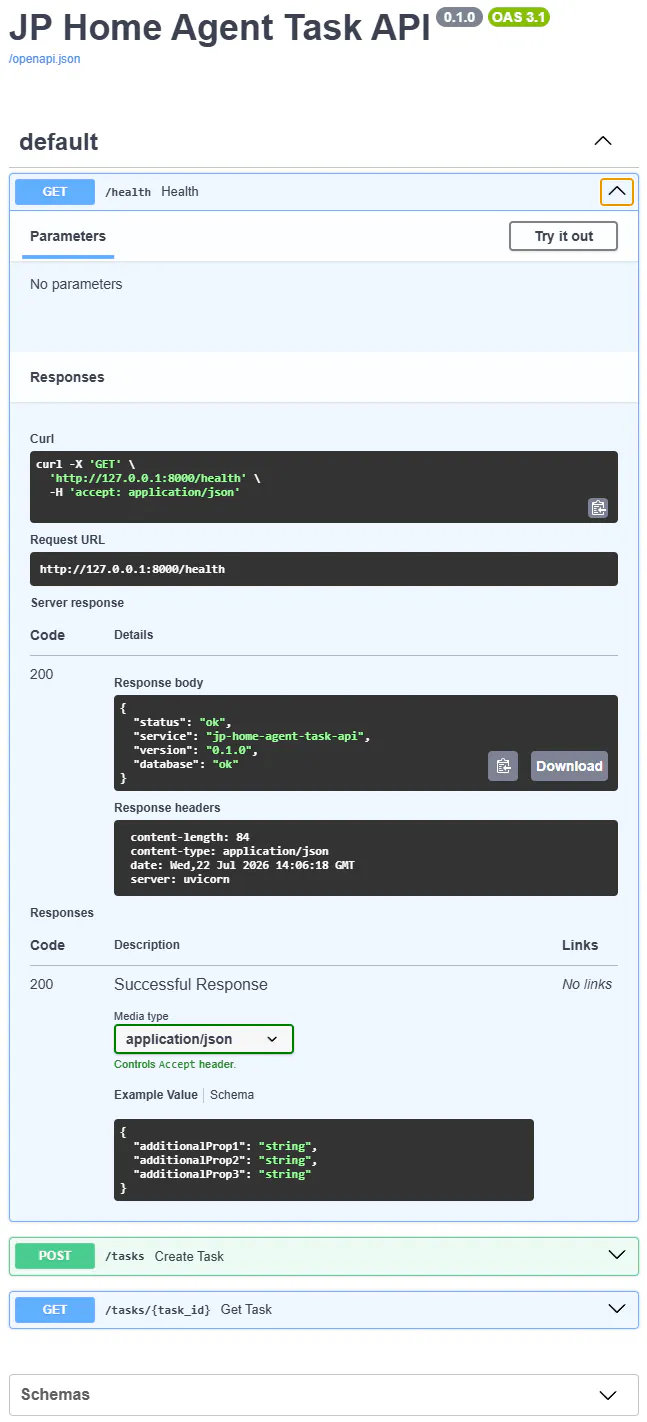This screenshot has width=647, height=1422.
Task: Expand the GET /tasks/{task_id} chevron
Action: pyautogui.click(x=617, y=1308)
